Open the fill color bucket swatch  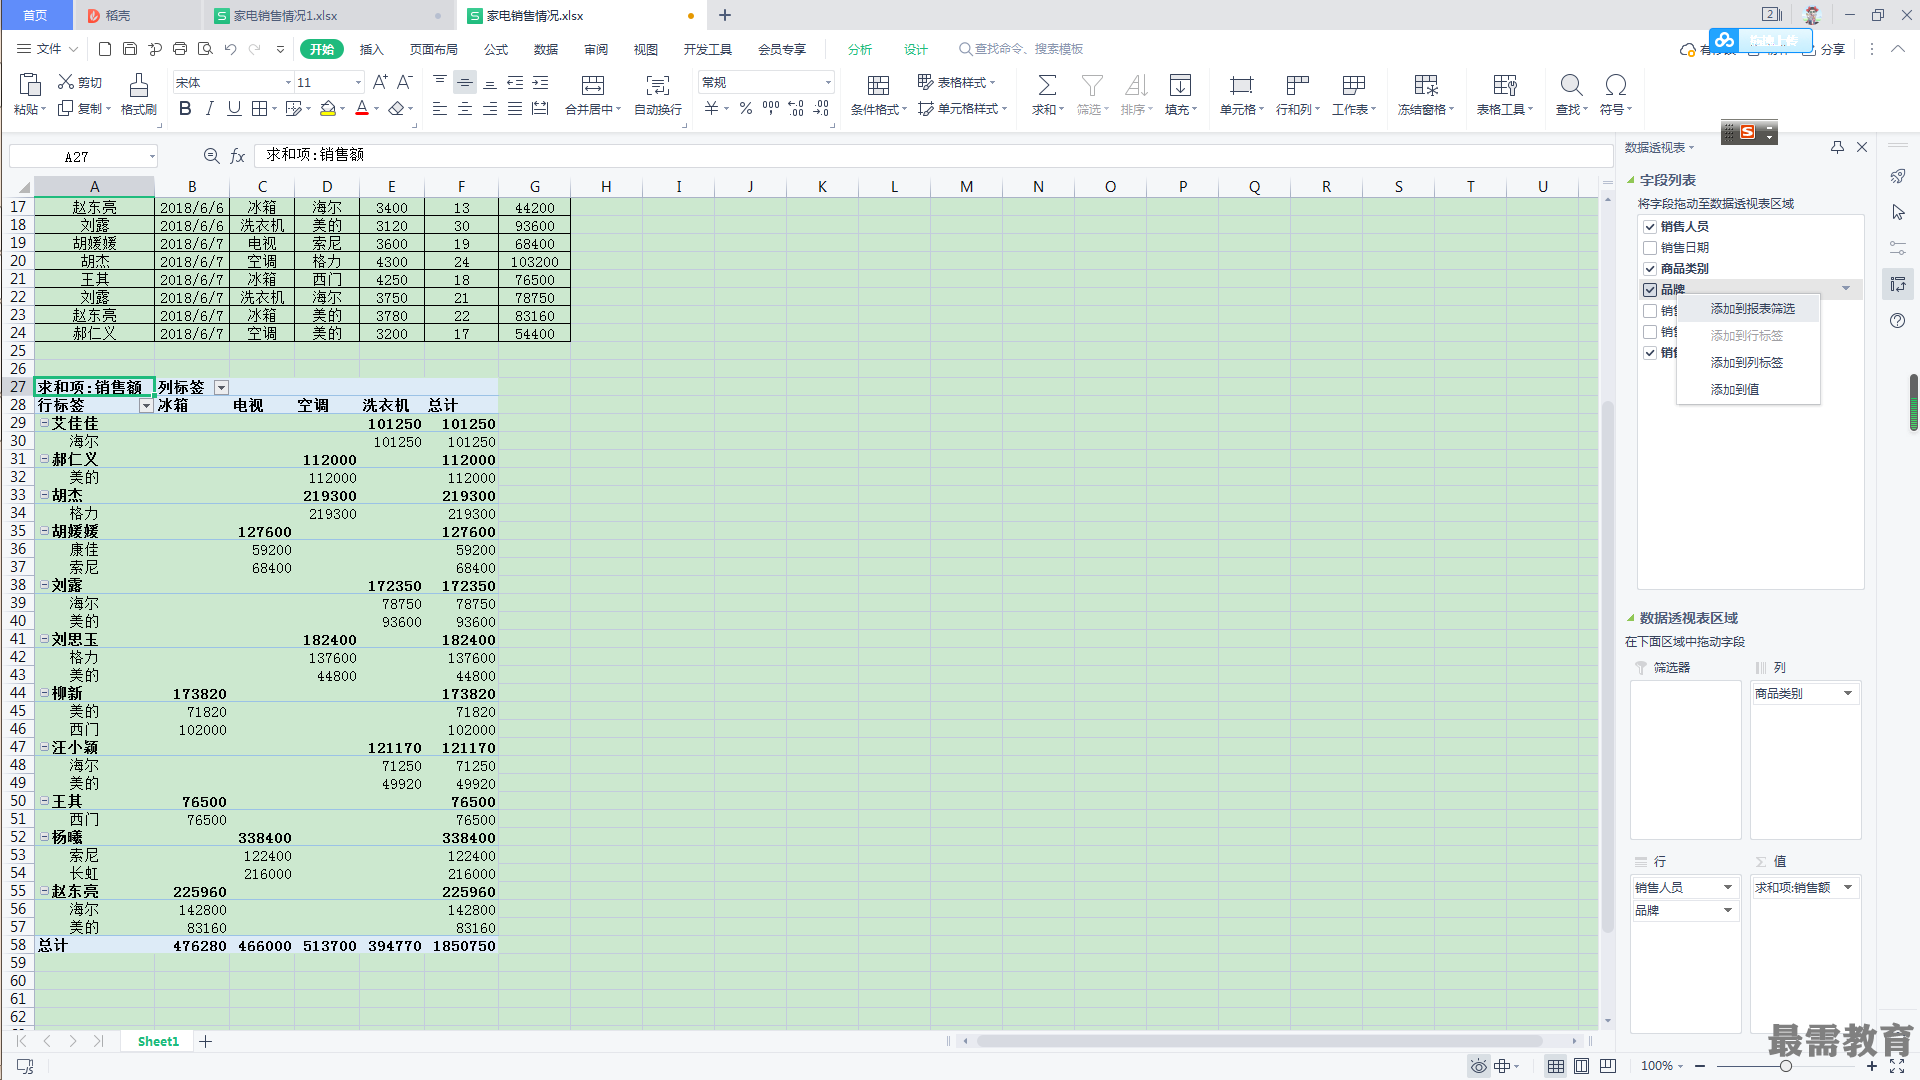pyautogui.click(x=328, y=109)
